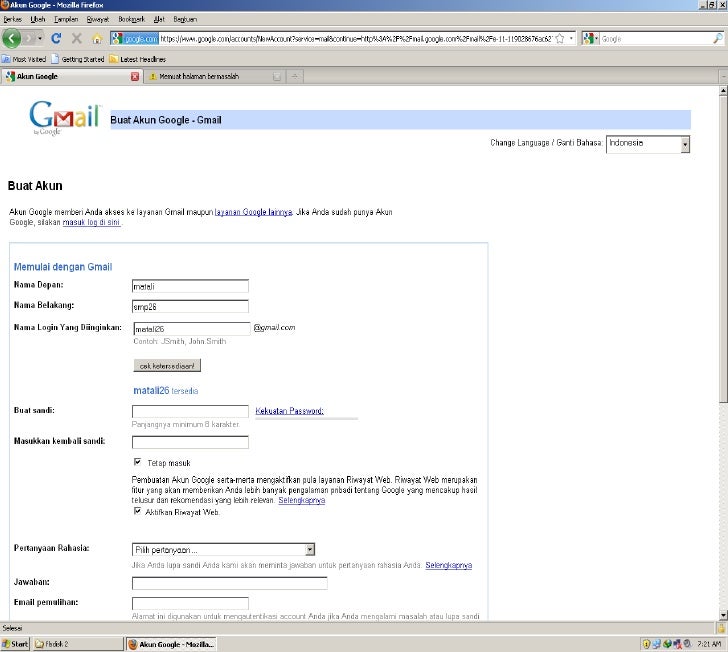This screenshot has height=652, width=728.
Task: Click the page vertical scrollbar thumb
Action: coord(723,249)
